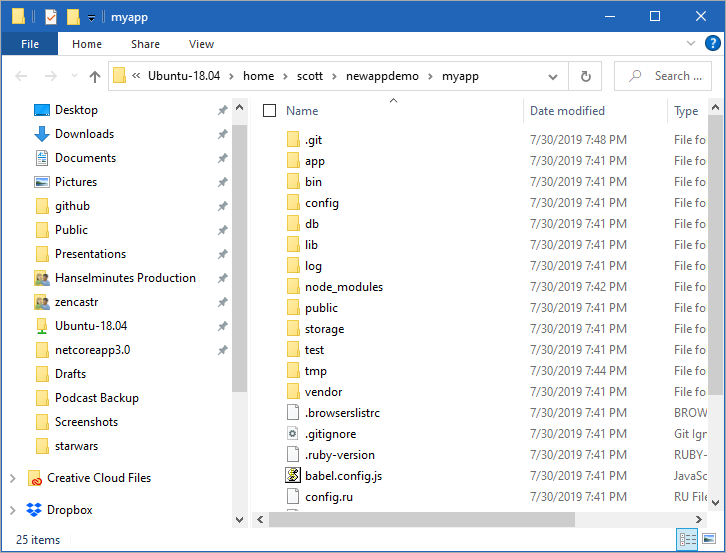This screenshot has height=553, width=726.
Task: Toggle the select all items checkbox
Action: pos(269,111)
